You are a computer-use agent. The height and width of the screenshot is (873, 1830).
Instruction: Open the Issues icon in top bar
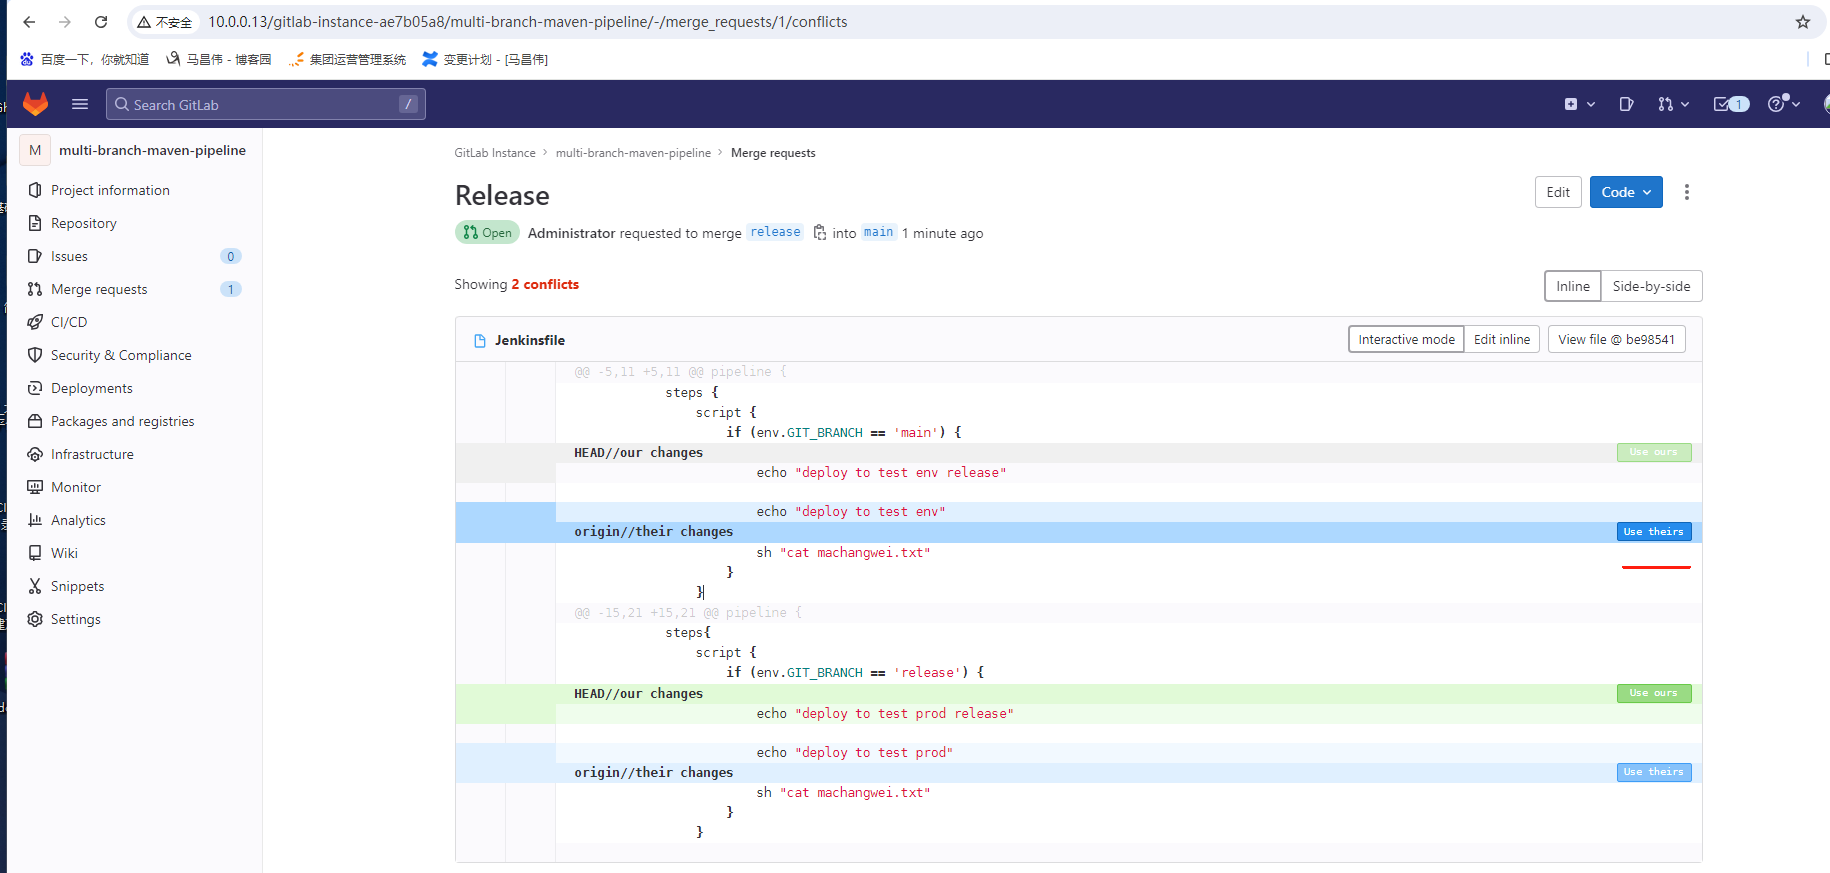1626,104
